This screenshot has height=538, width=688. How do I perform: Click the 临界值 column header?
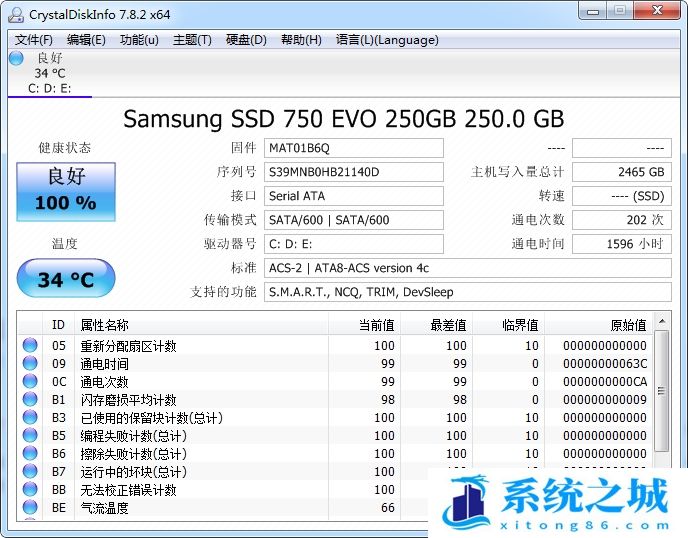[508, 325]
